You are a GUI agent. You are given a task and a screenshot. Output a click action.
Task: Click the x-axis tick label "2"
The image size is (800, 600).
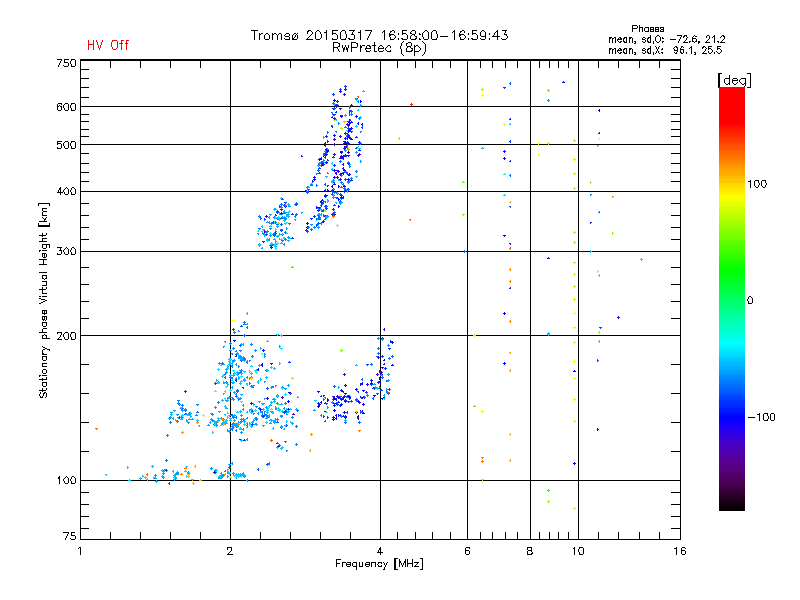point(230,551)
